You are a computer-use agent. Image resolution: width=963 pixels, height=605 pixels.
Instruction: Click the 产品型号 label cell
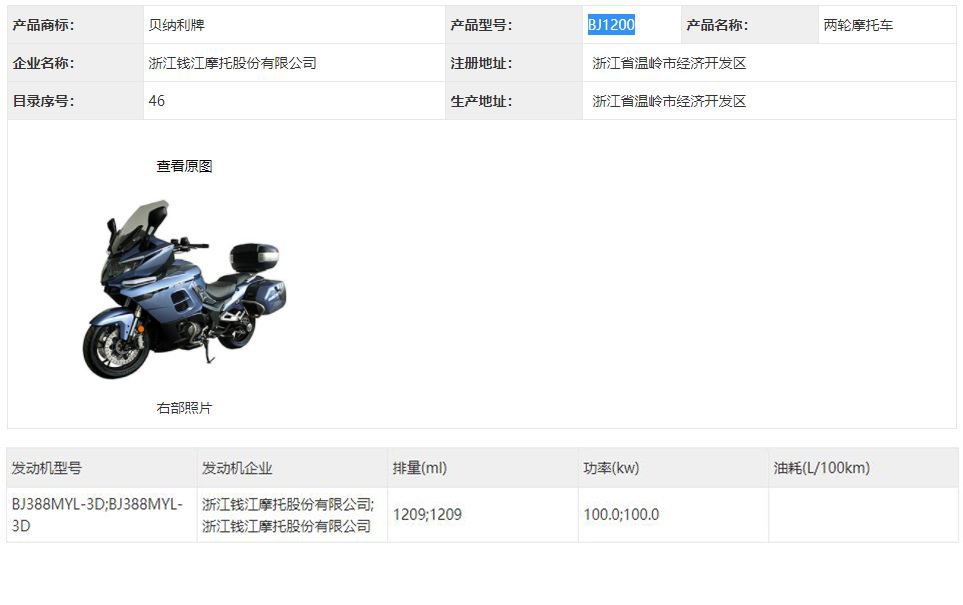(x=481, y=25)
